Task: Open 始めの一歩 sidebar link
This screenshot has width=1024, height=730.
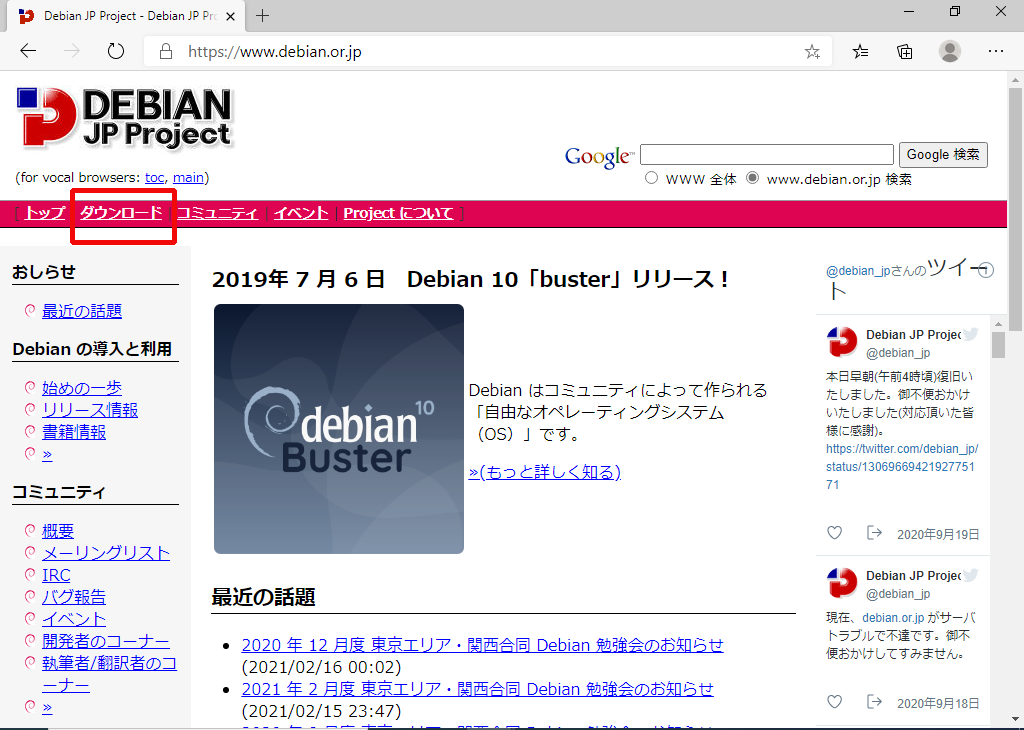Action: pos(82,389)
